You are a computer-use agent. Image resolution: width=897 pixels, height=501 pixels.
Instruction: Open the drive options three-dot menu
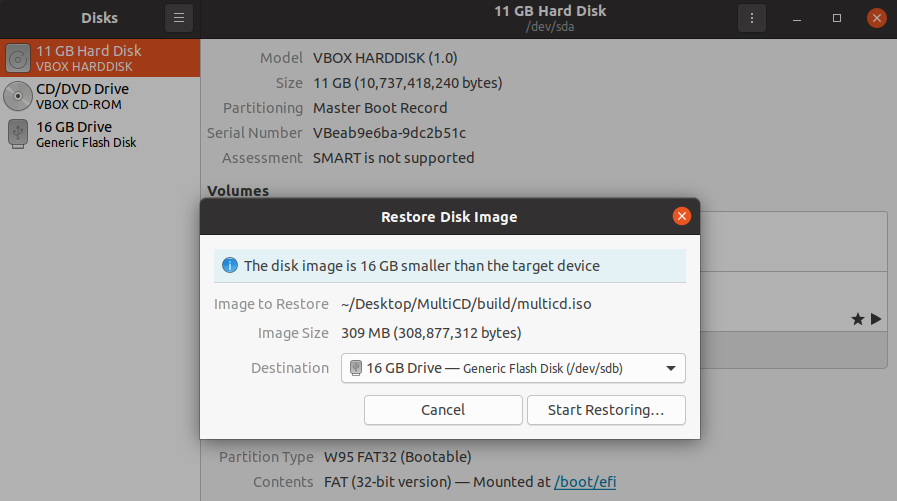[751, 17]
